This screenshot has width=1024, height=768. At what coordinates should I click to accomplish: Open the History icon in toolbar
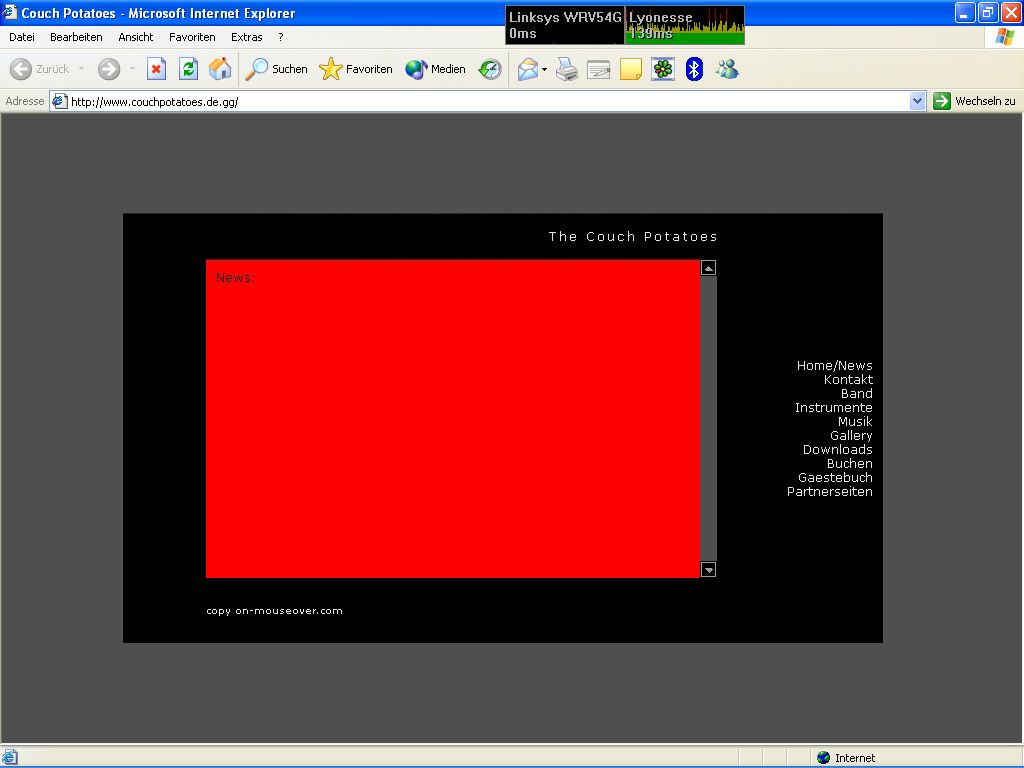[490, 69]
